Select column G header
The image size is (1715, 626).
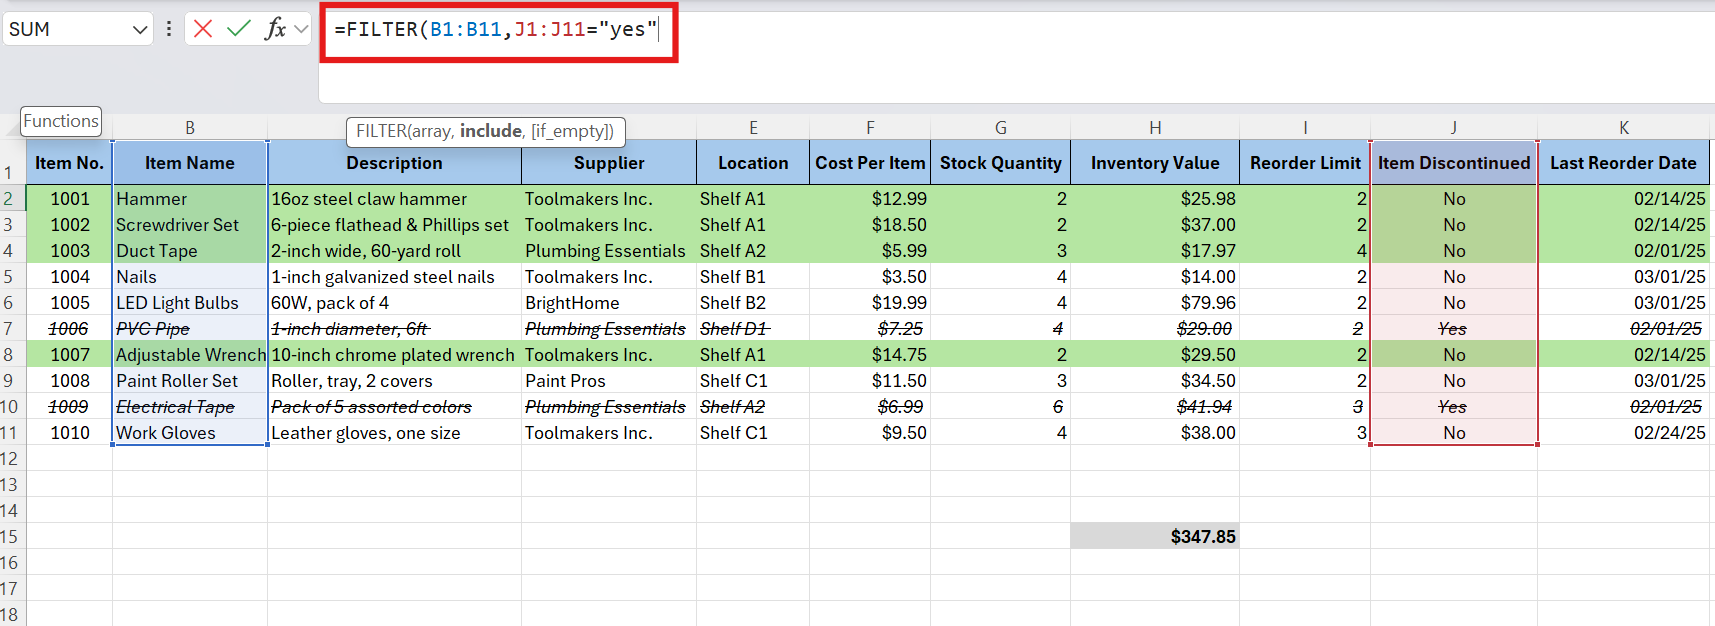1000,128
